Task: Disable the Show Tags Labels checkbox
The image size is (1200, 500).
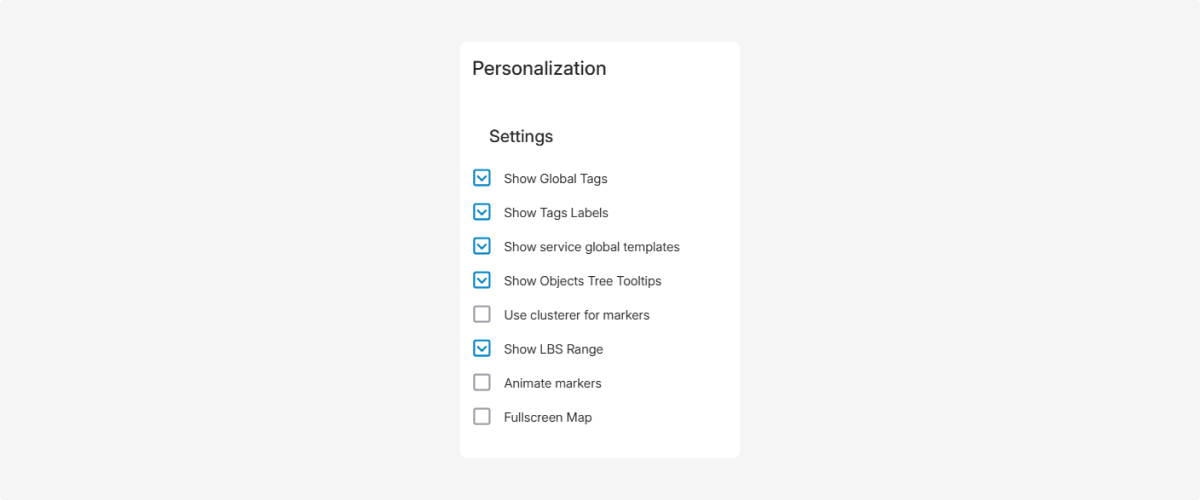Action: pos(482,212)
